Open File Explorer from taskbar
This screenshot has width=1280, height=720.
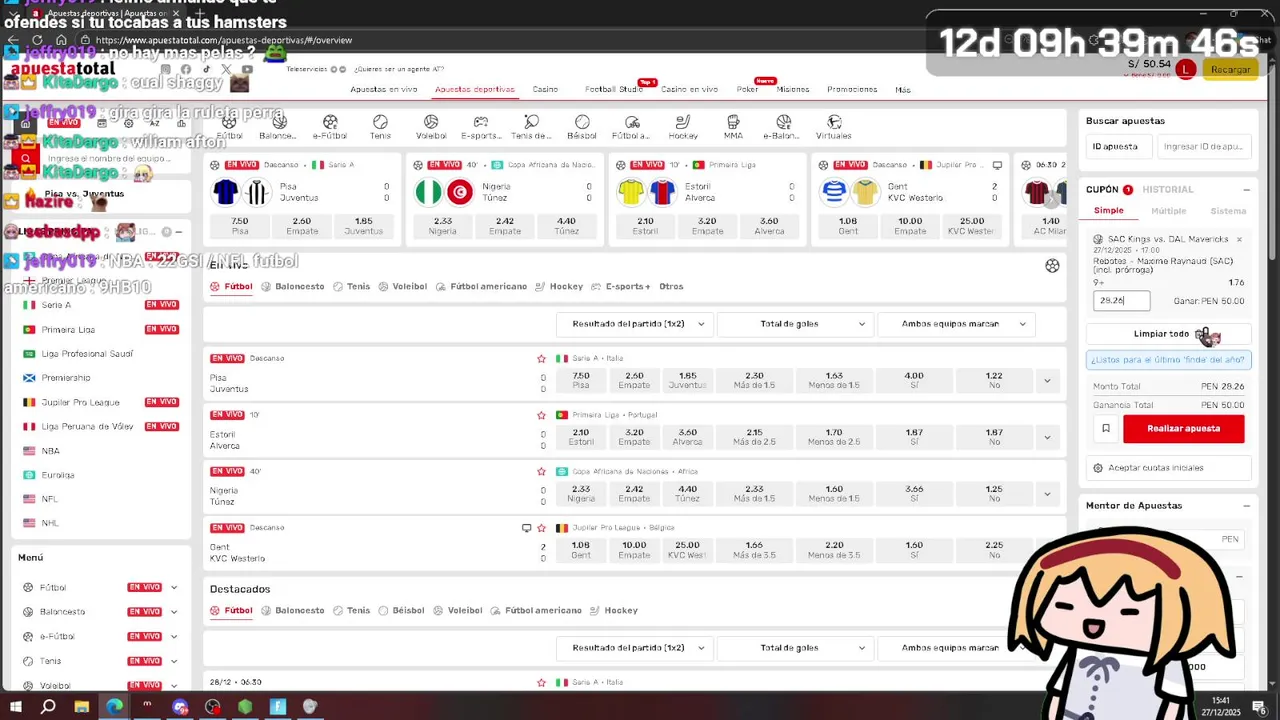[81, 706]
